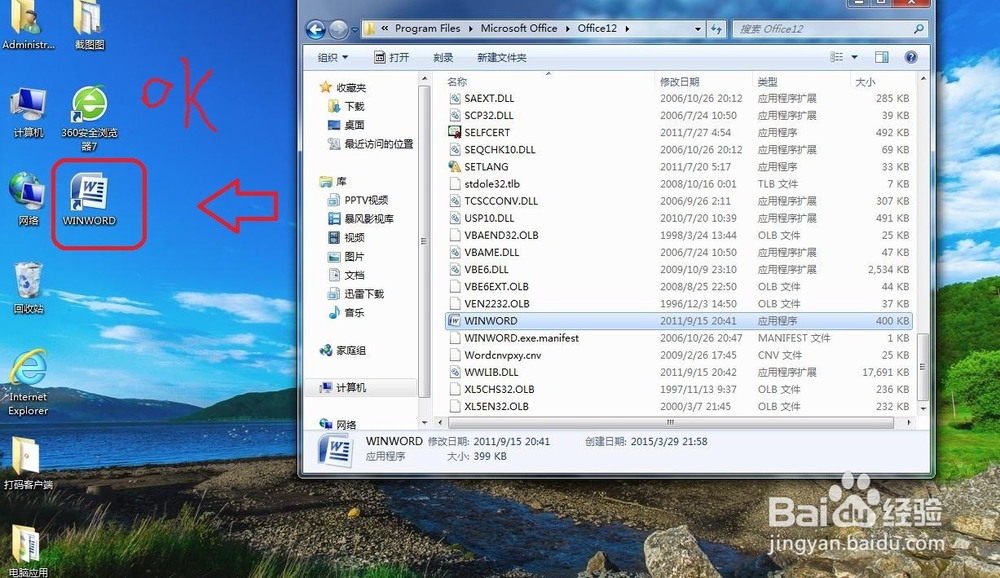Open the Explorer help question mark
Viewport: 1000px width, 578px height.
(x=911, y=57)
